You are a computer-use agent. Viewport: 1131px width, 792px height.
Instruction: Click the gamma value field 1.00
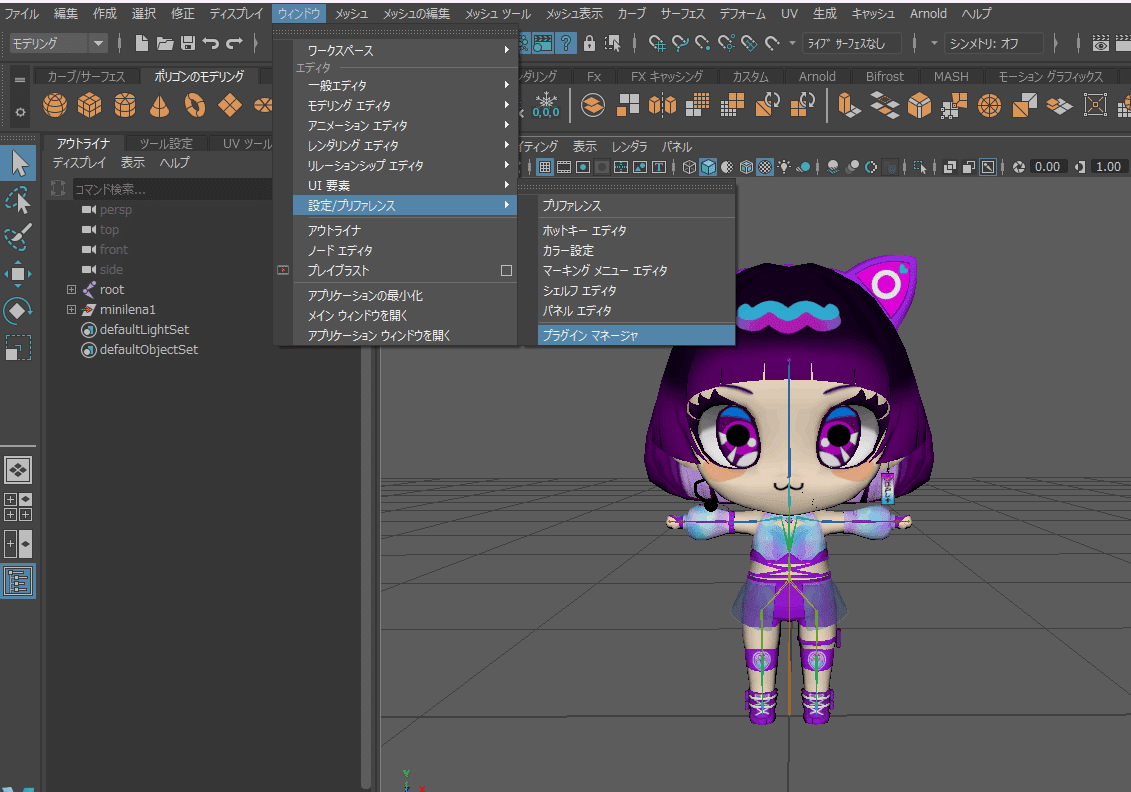[1108, 167]
